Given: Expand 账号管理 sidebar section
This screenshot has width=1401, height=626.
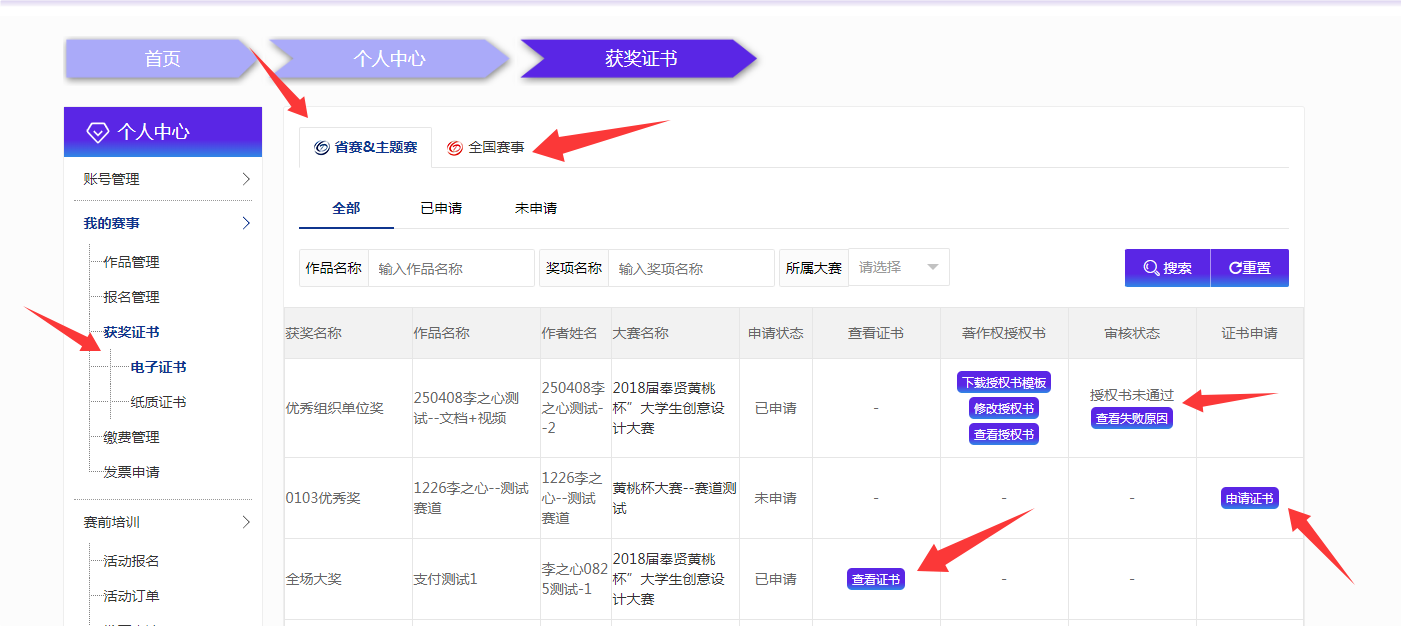Looking at the screenshot, I should pyautogui.click(x=246, y=180).
